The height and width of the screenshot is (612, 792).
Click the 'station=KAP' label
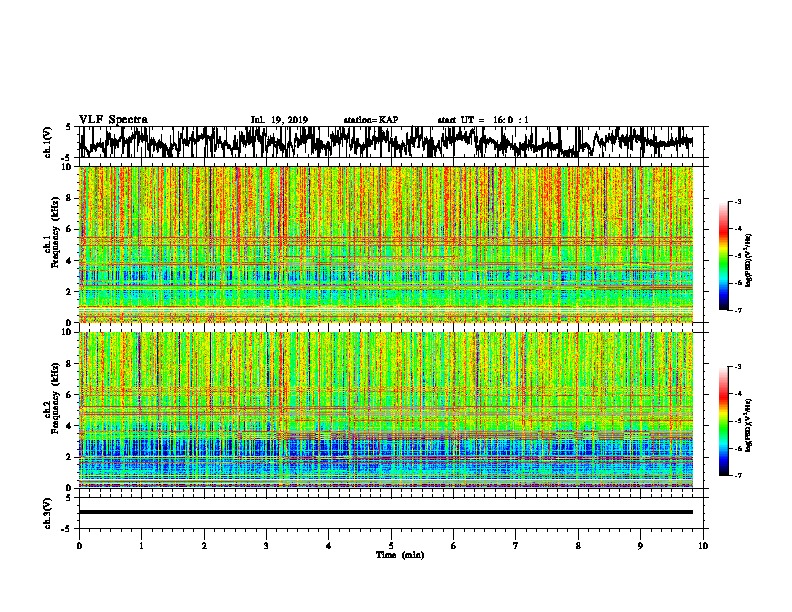pyautogui.click(x=371, y=120)
